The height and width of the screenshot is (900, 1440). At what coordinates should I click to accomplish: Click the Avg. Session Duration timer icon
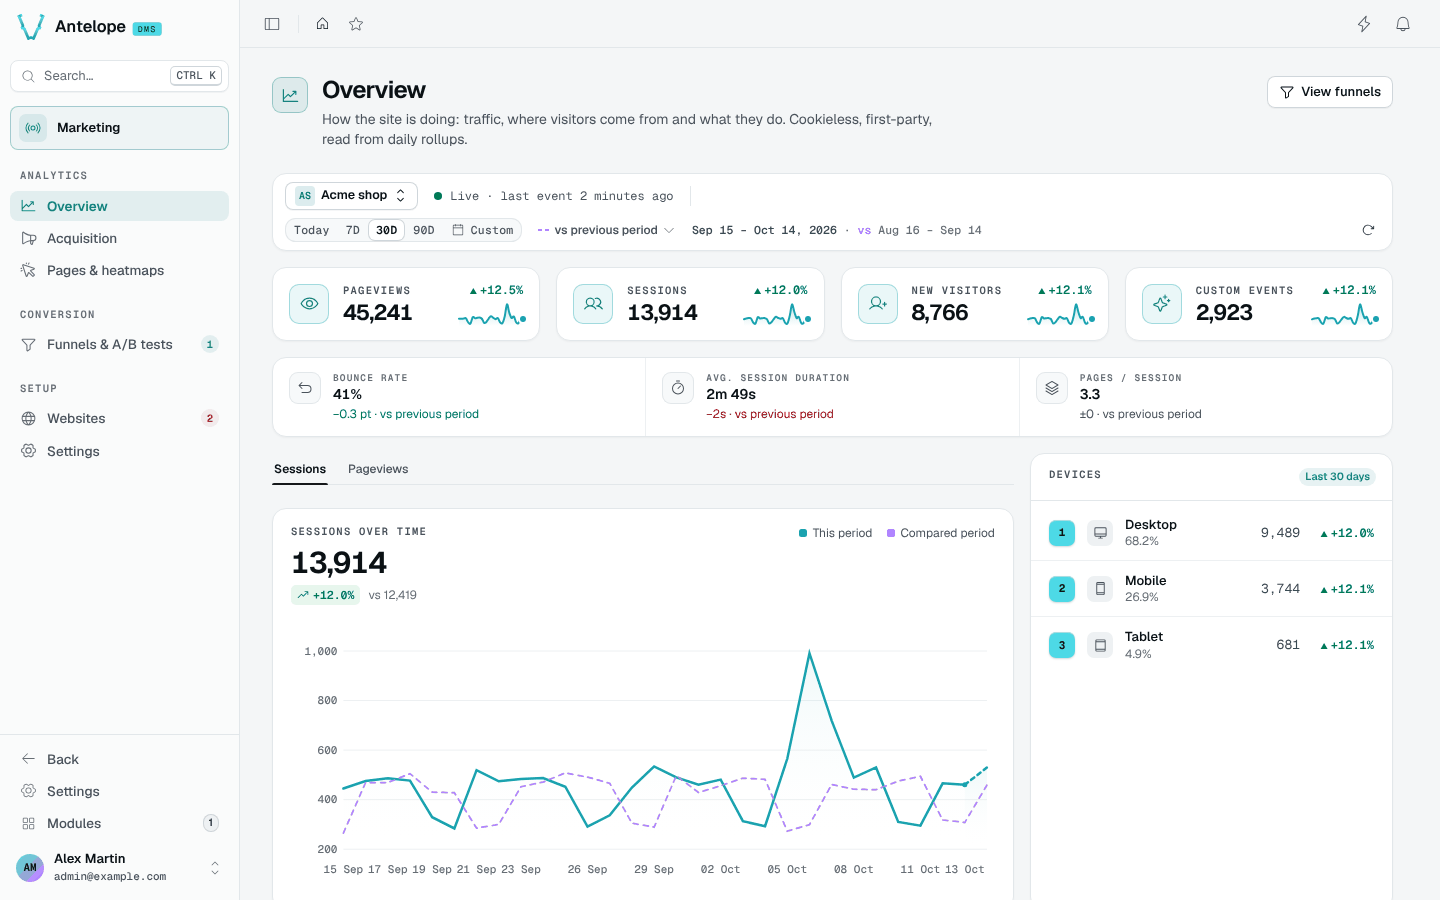pos(678,388)
